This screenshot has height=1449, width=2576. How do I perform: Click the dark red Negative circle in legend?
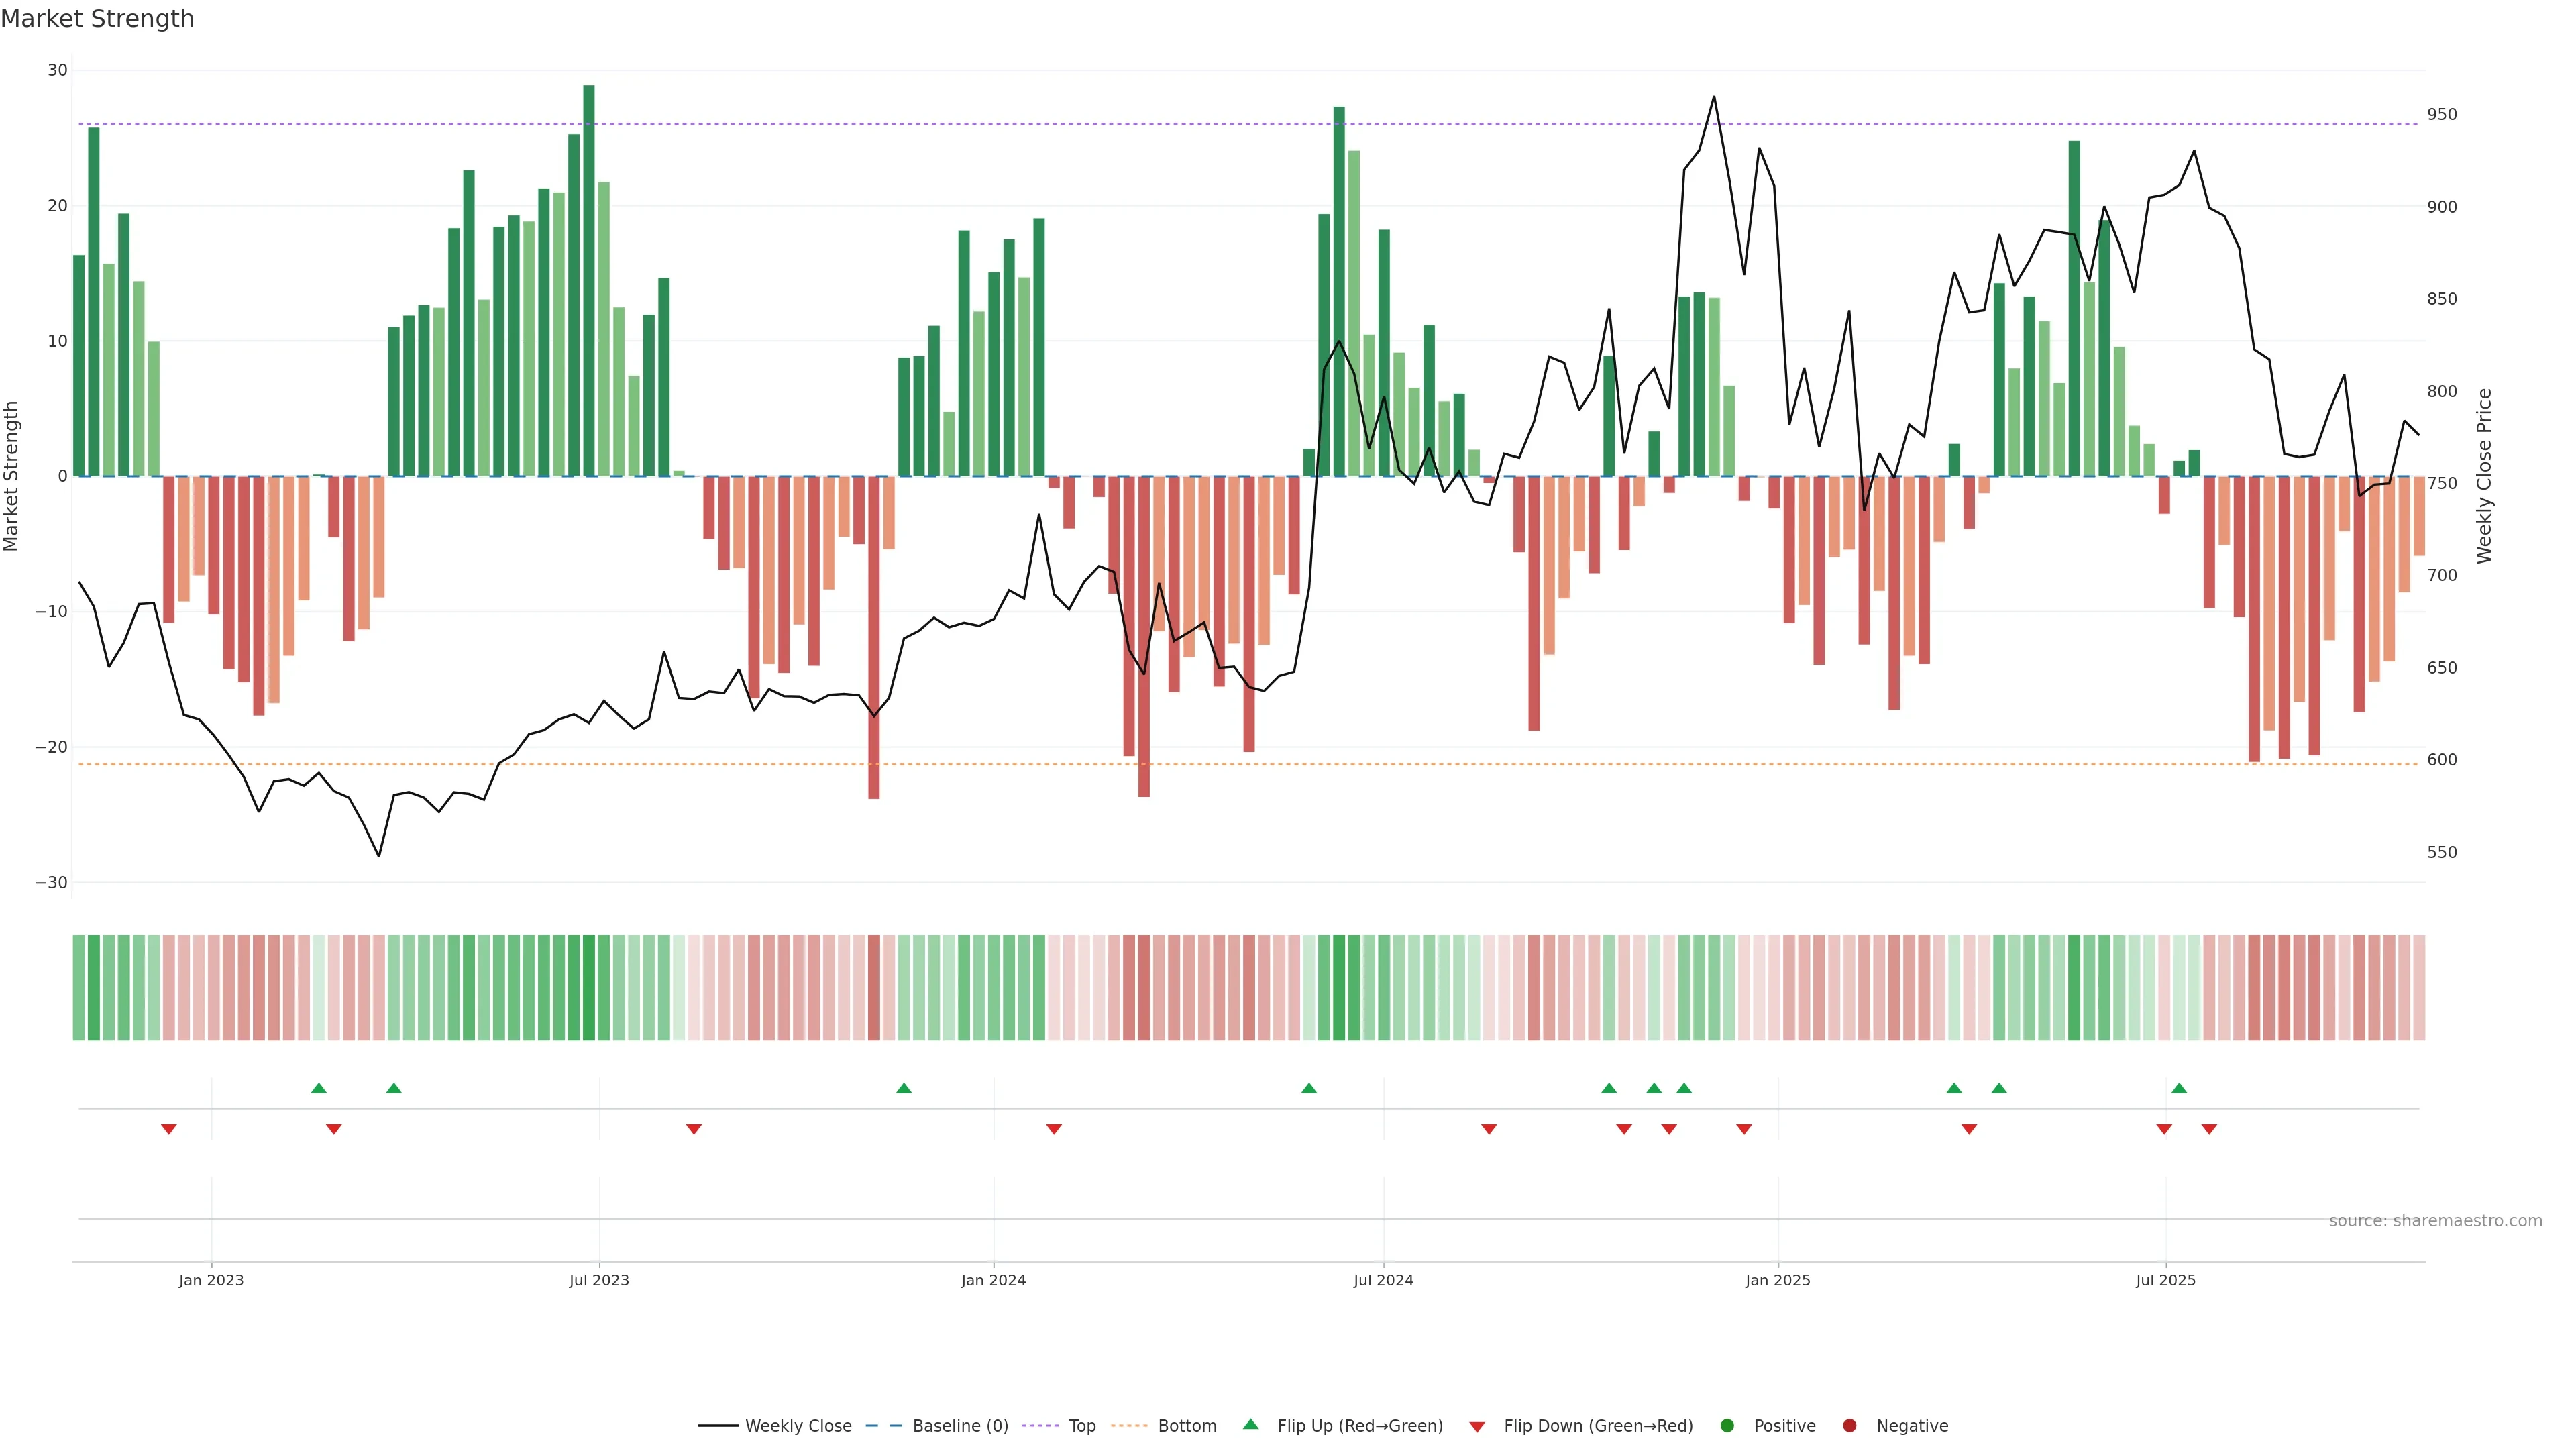pyautogui.click(x=1849, y=1425)
